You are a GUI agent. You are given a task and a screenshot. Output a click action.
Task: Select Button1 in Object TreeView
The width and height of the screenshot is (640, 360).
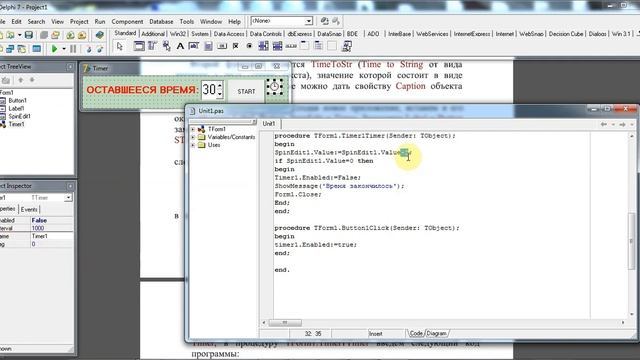tap(18, 100)
